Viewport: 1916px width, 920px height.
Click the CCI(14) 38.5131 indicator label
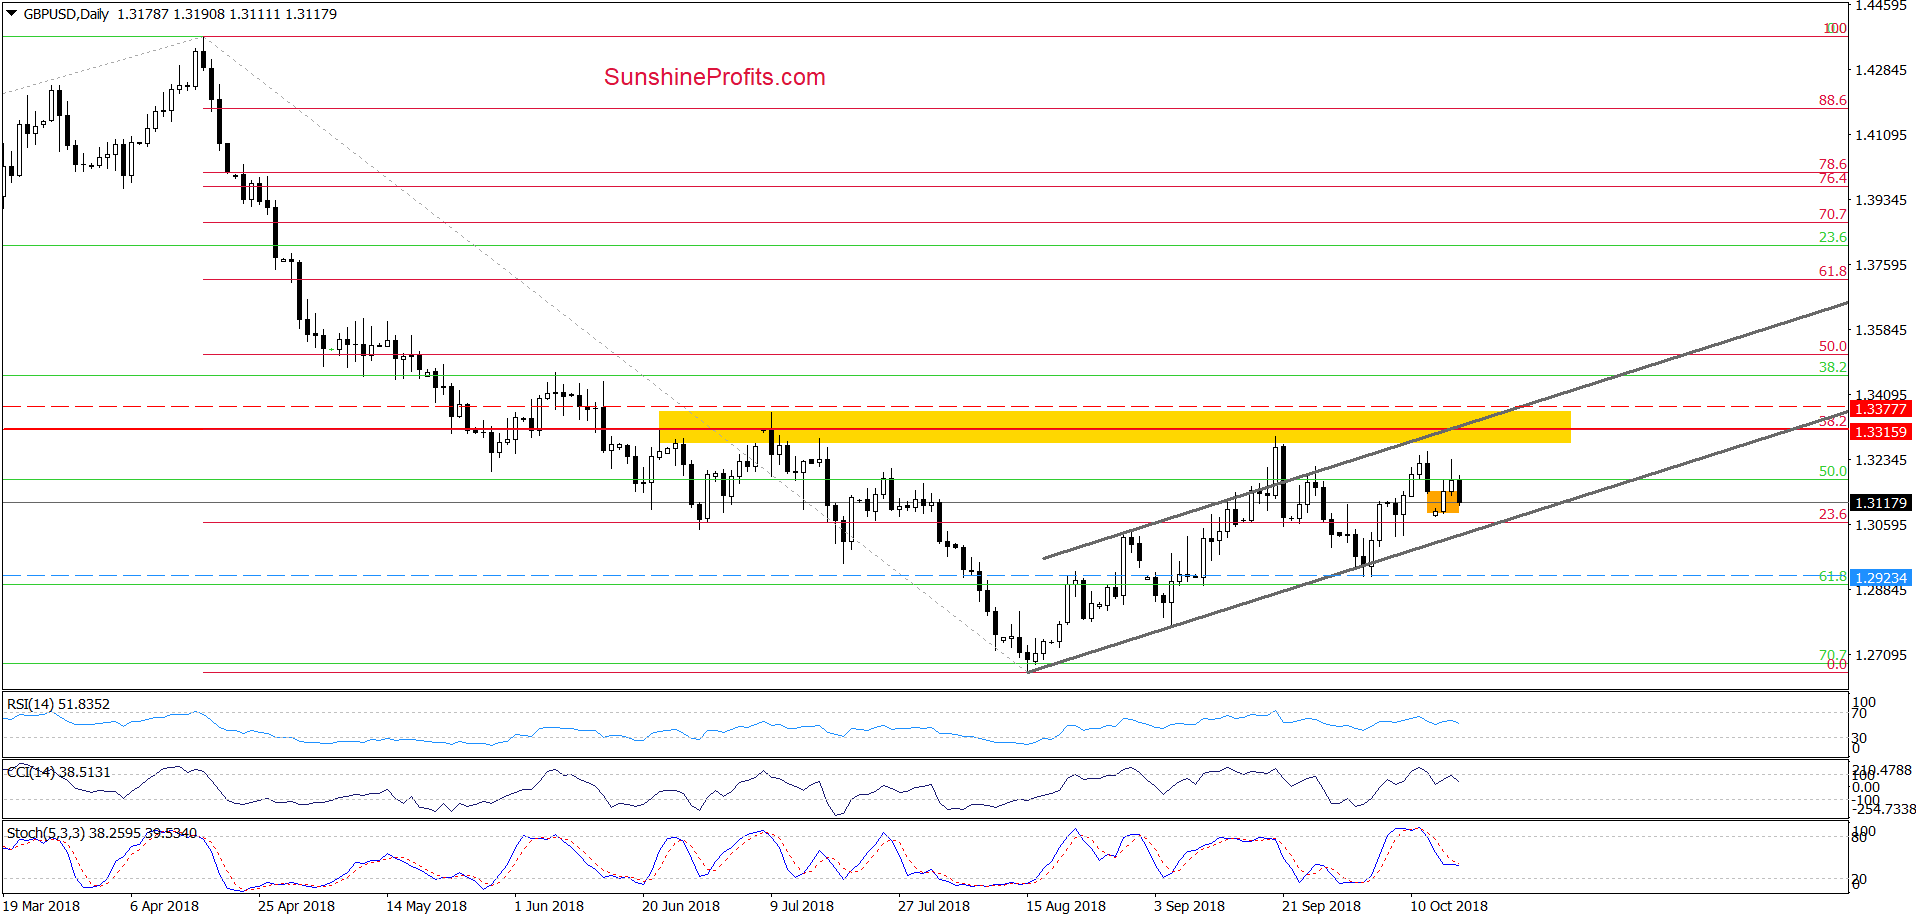58,772
